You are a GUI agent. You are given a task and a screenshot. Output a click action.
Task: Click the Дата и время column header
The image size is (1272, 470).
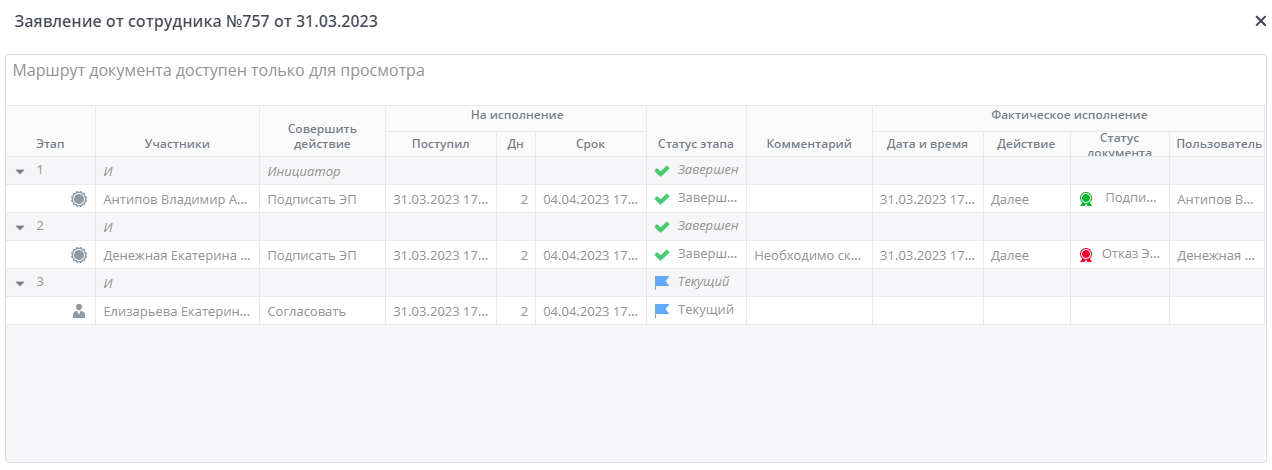coord(928,144)
